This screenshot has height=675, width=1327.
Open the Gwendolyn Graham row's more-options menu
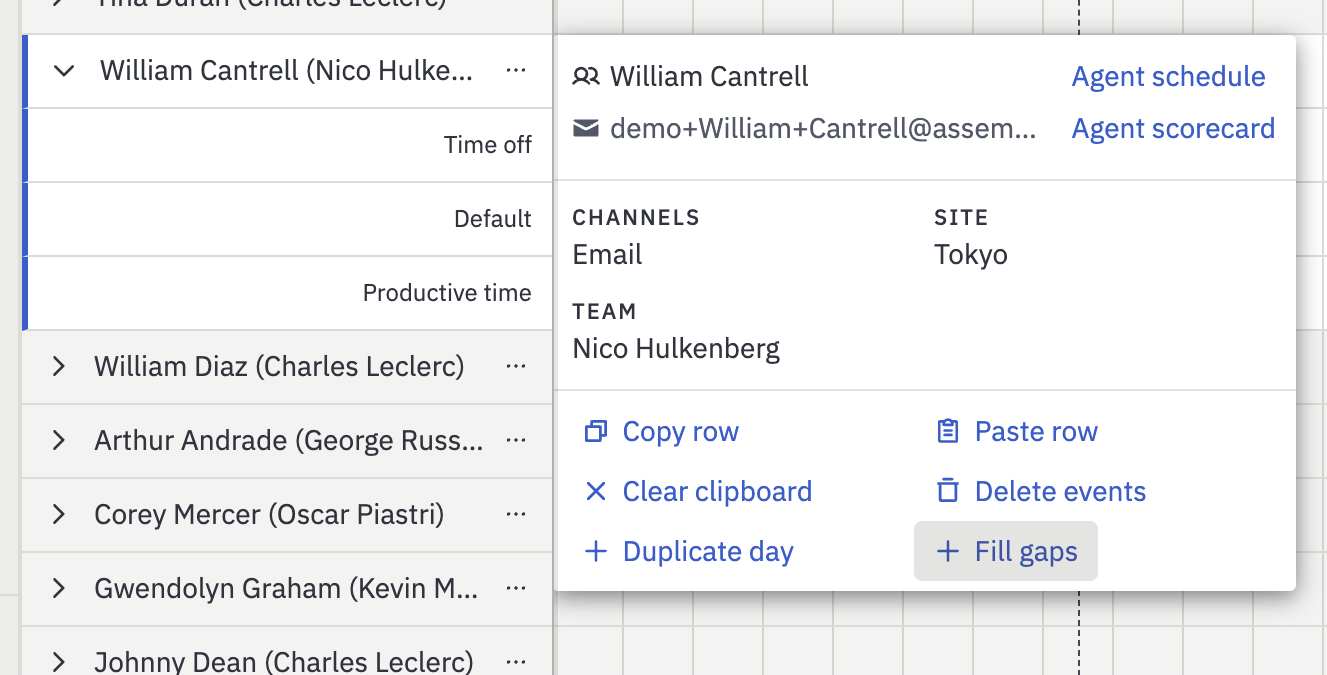point(516,588)
